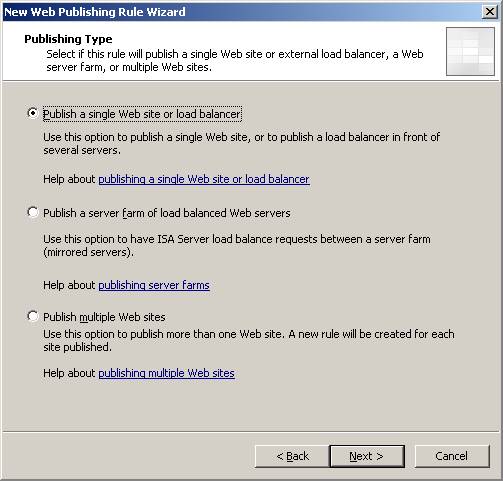Click the ISA Server load balance description text
The image size is (503, 481).
(237, 245)
